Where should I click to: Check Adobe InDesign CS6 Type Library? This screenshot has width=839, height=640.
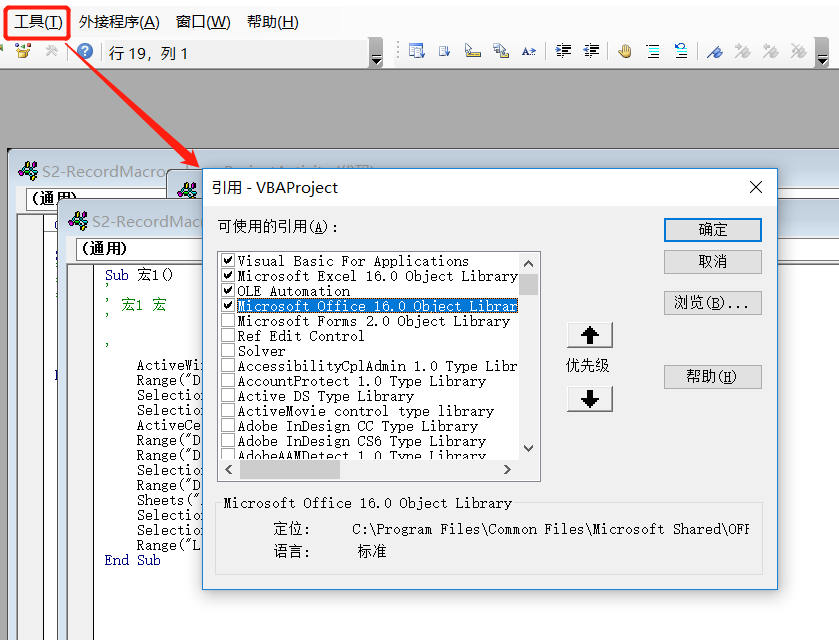click(228, 440)
